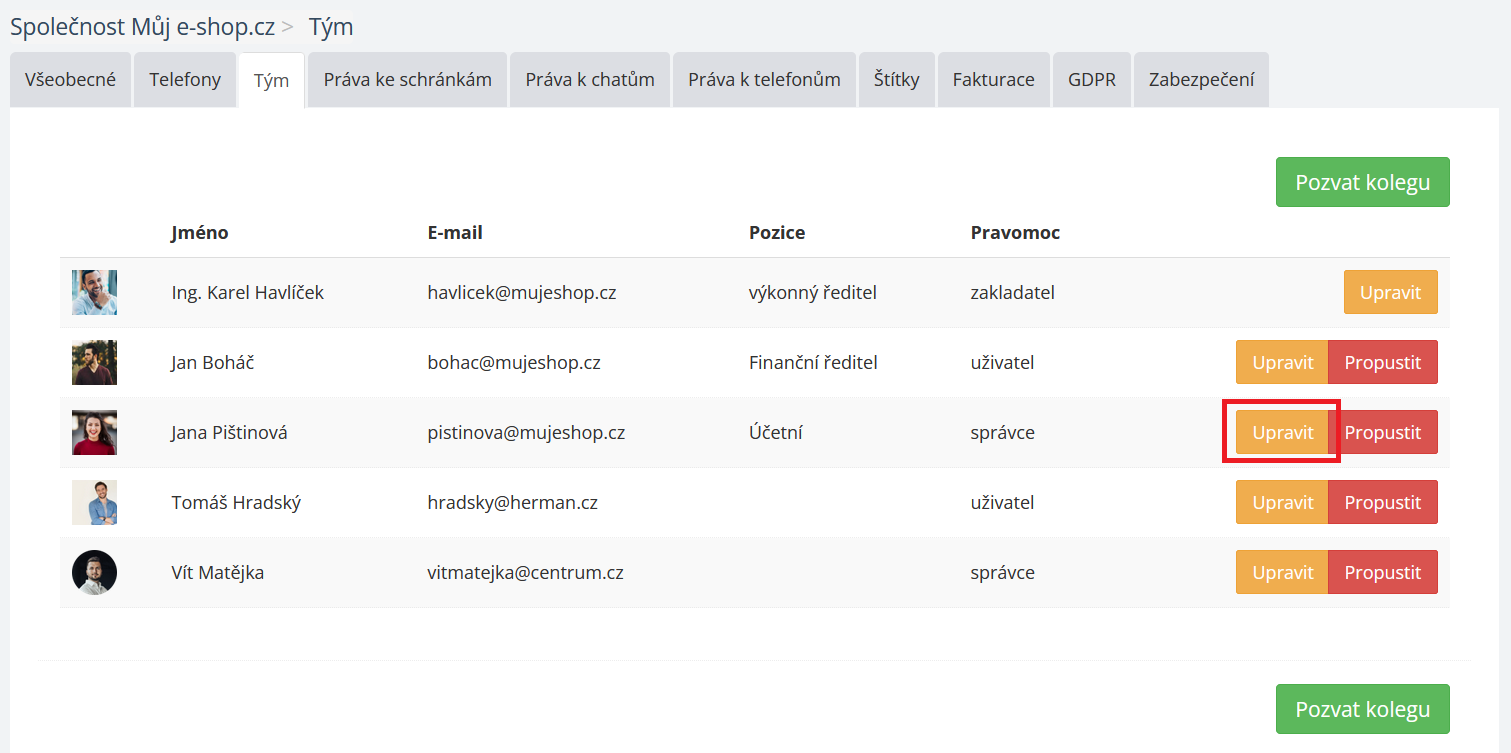Screen dimensions: 1511x753
Task: Open the Telefony tab
Action: pyautogui.click(x=185, y=80)
